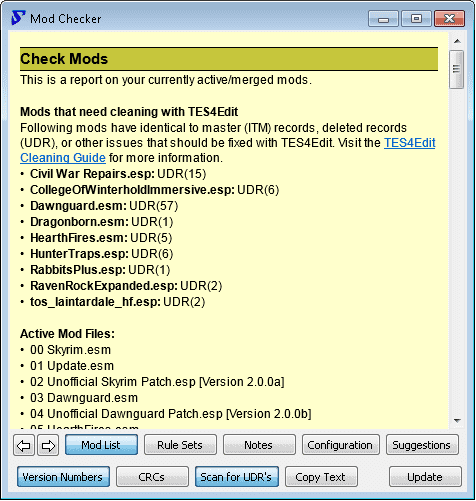Go back with the left arrow button
Screen dimensions: 476x501
coord(24,445)
